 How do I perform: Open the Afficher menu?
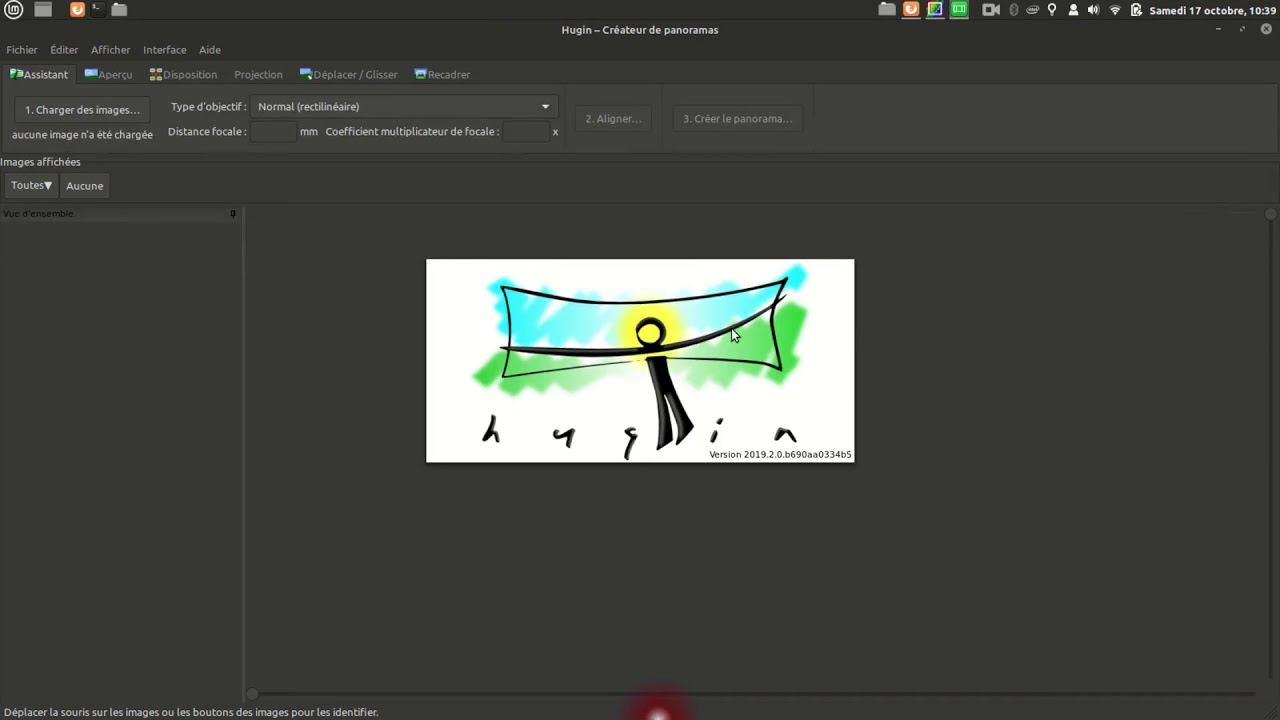click(x=110, y=50)
